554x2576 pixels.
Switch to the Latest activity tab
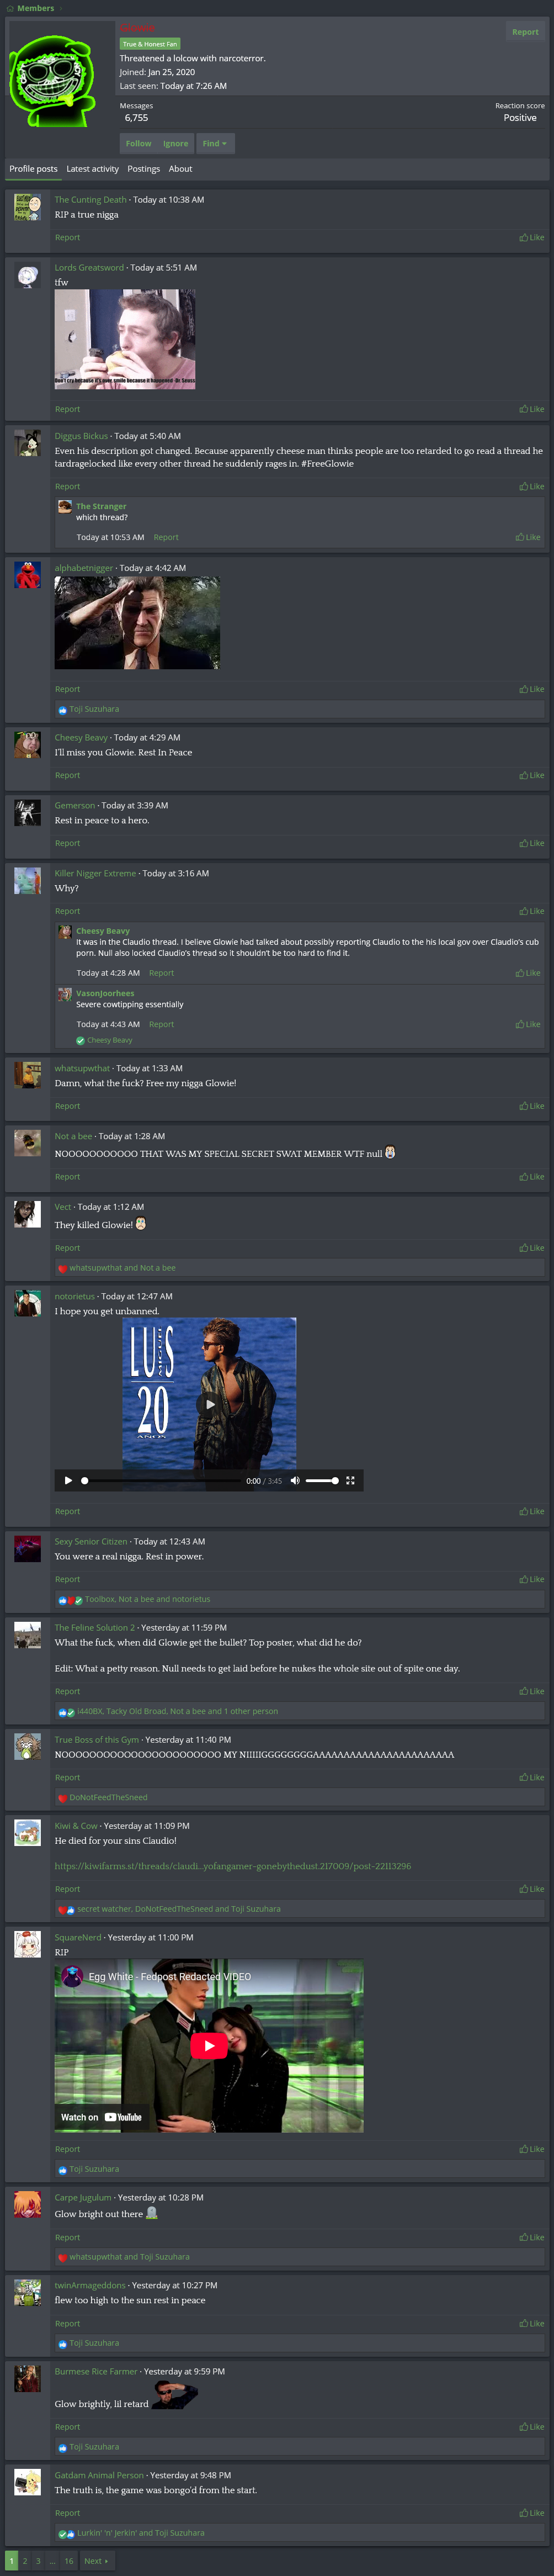(92, 169)
